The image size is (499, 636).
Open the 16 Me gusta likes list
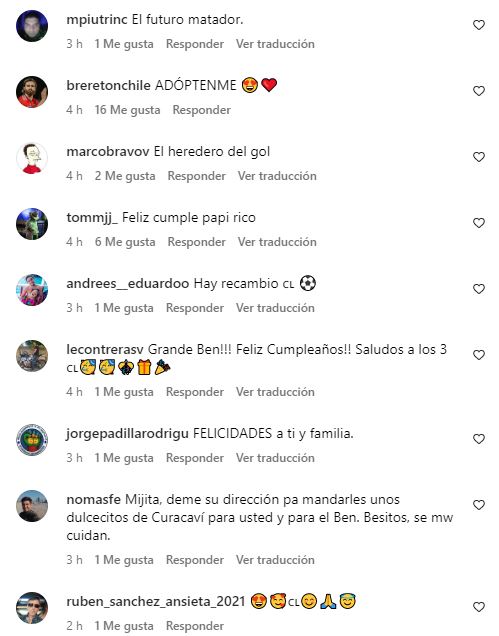(127, 110)
